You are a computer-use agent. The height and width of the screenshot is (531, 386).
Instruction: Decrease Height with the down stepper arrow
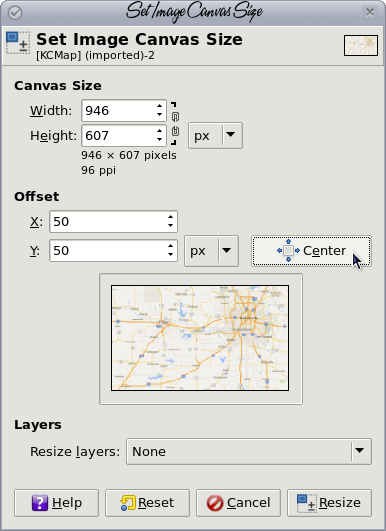pos(159,140)
